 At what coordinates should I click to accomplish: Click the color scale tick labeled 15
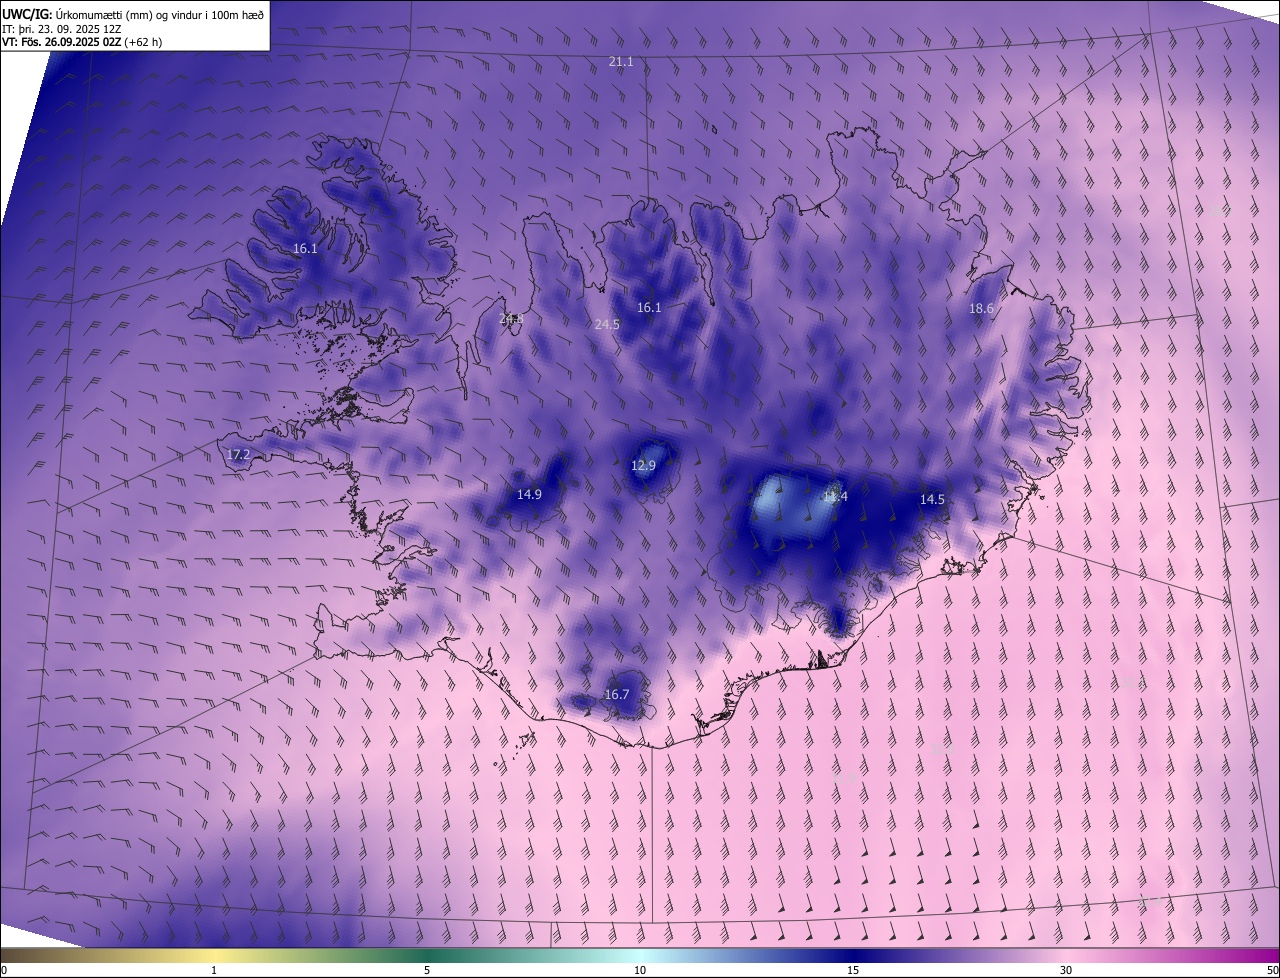(853, 971)
